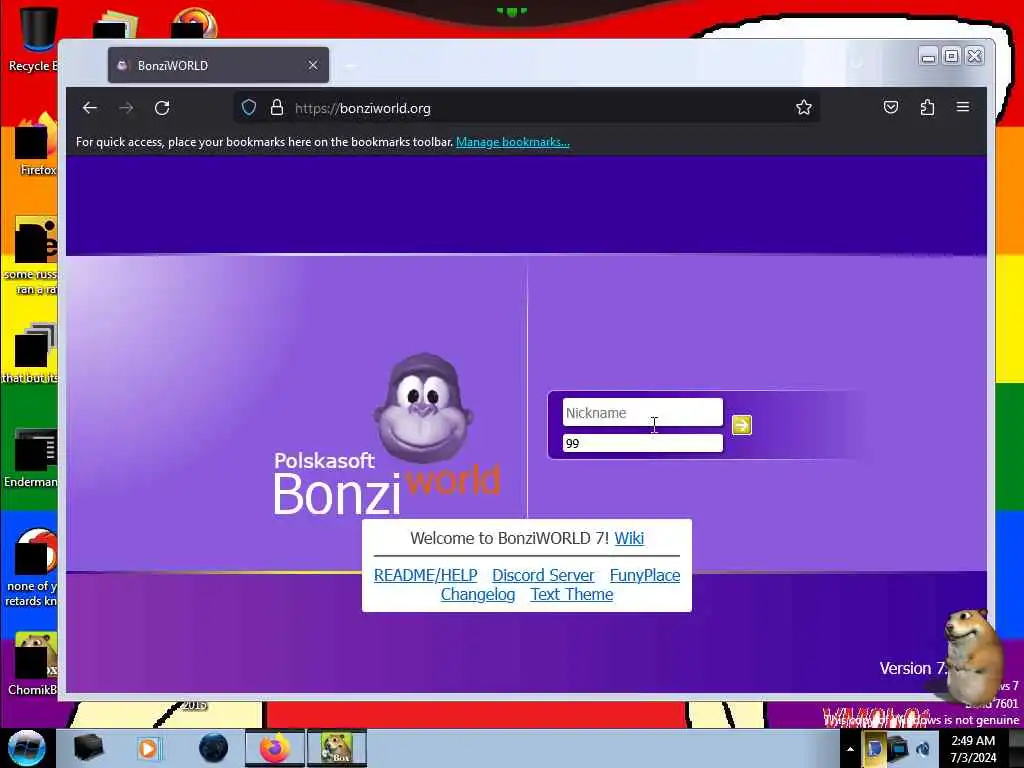
Task: Open the Changelog link
Action: click(x=477, y=594)
